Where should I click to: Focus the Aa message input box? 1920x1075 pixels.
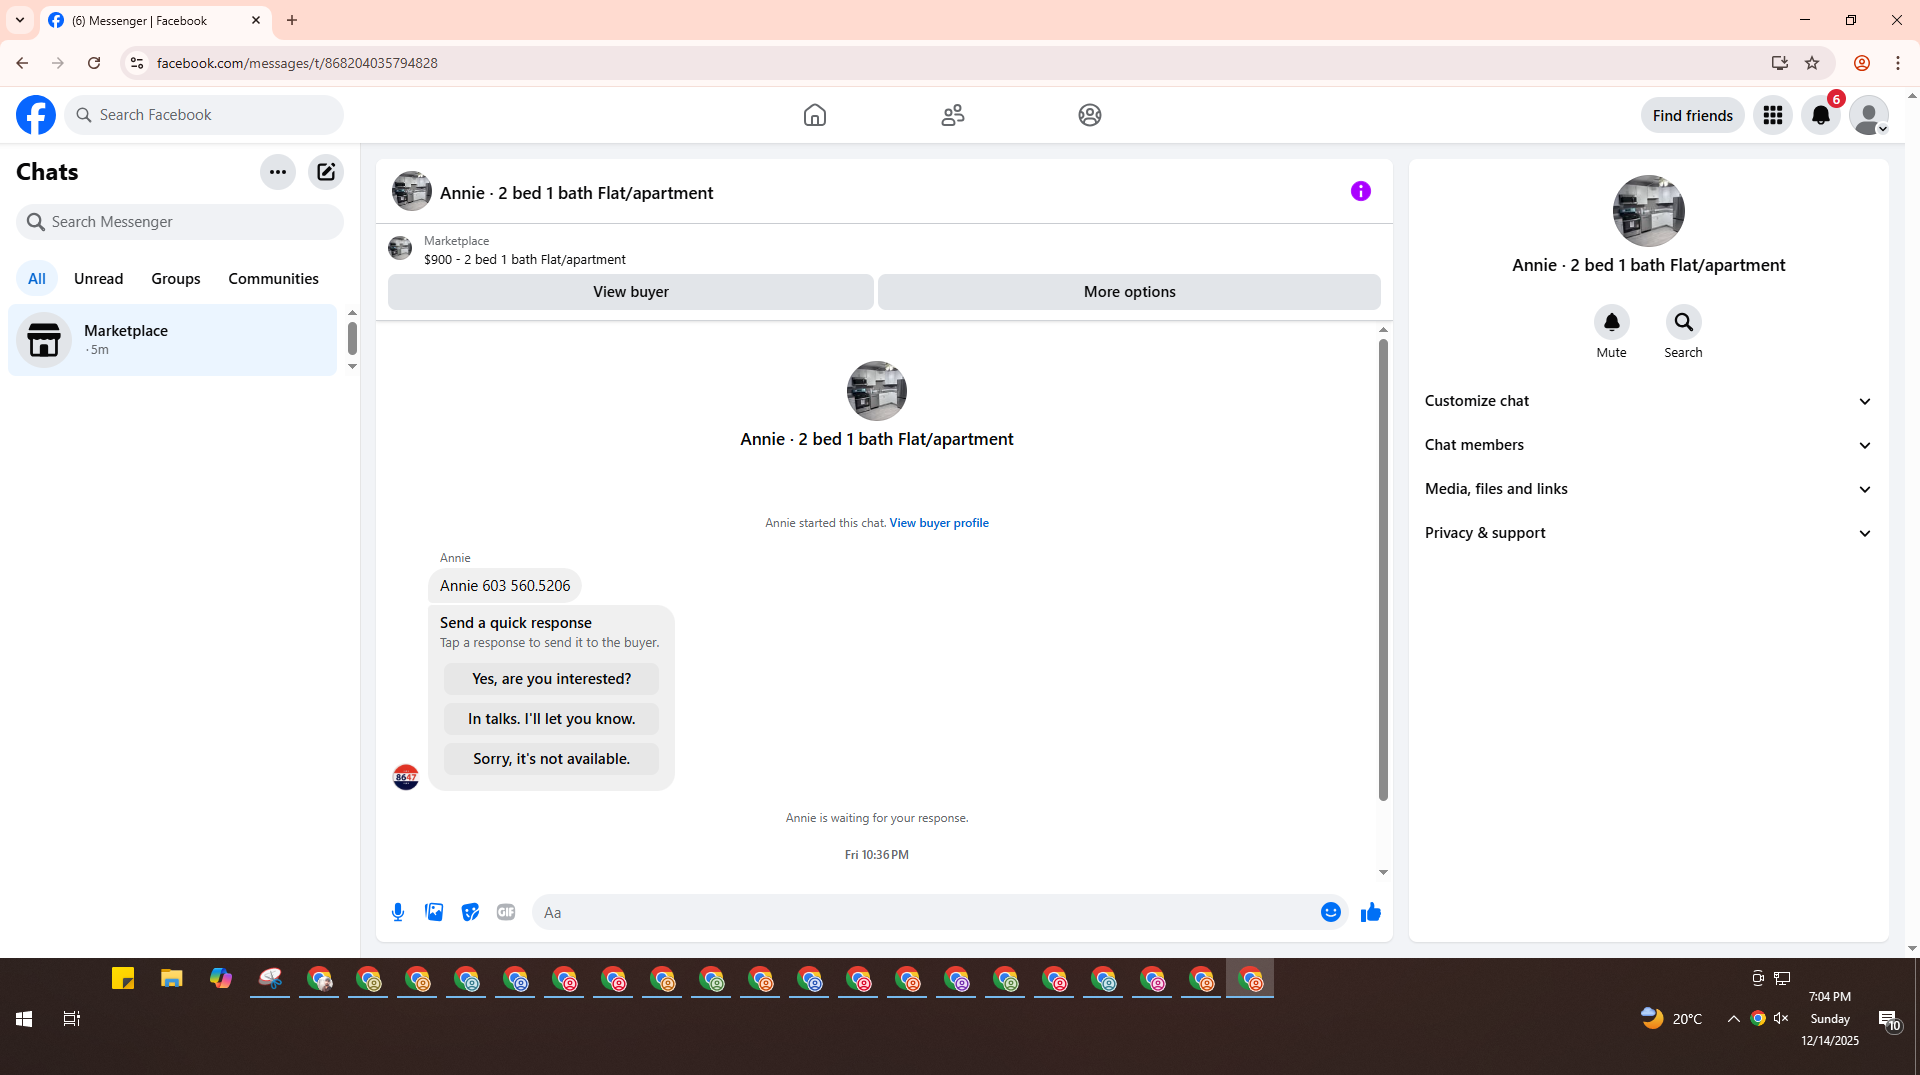(925, 912)
